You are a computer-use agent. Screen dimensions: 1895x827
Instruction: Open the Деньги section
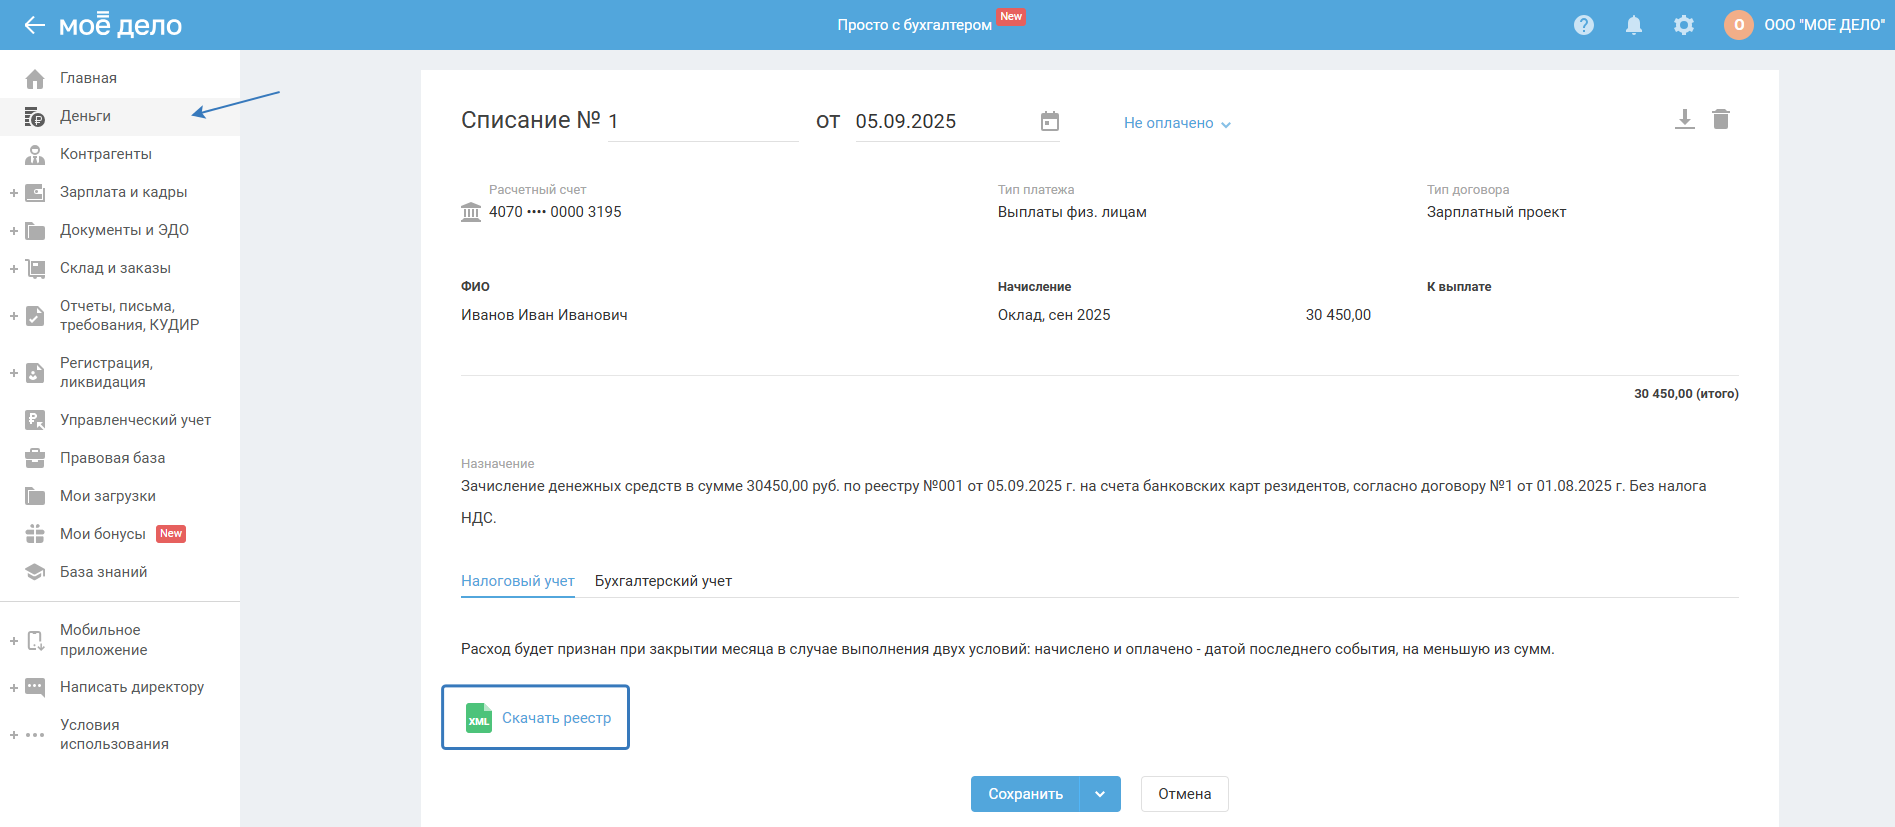pyautogui.click(x=85, y=116)
